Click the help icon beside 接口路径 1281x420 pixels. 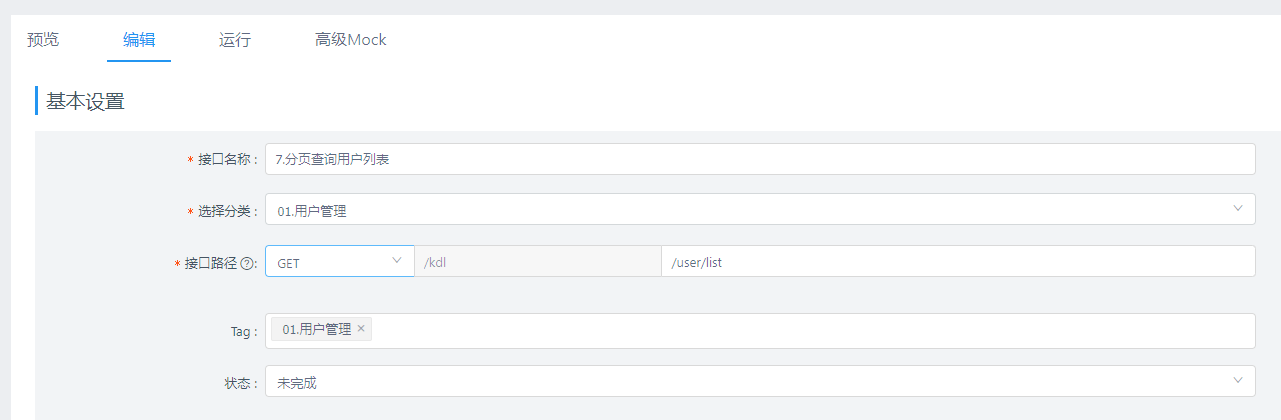[x=249, y=263]
